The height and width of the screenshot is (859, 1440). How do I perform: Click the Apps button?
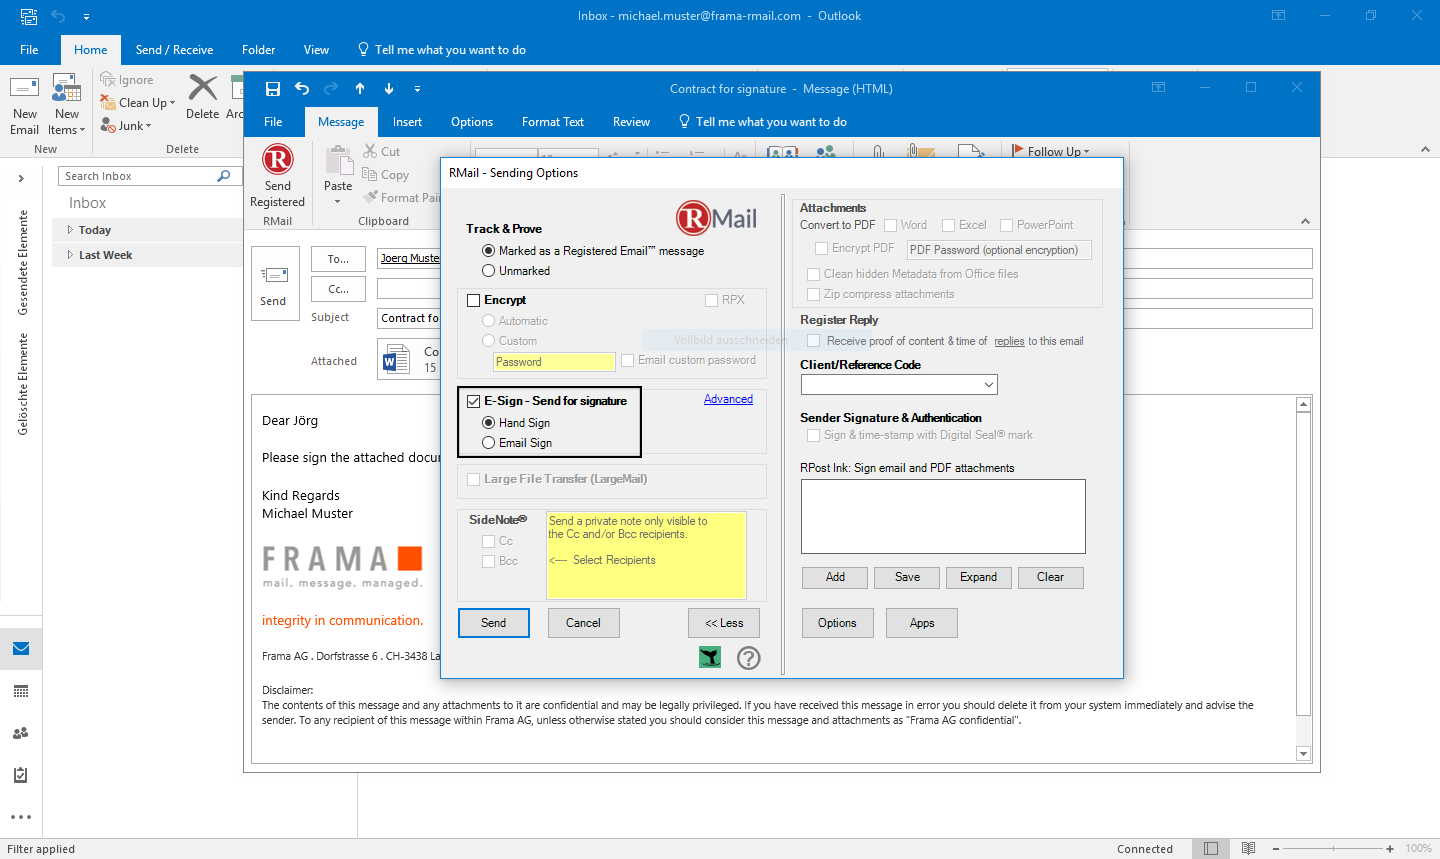click(x=922, y=623)
